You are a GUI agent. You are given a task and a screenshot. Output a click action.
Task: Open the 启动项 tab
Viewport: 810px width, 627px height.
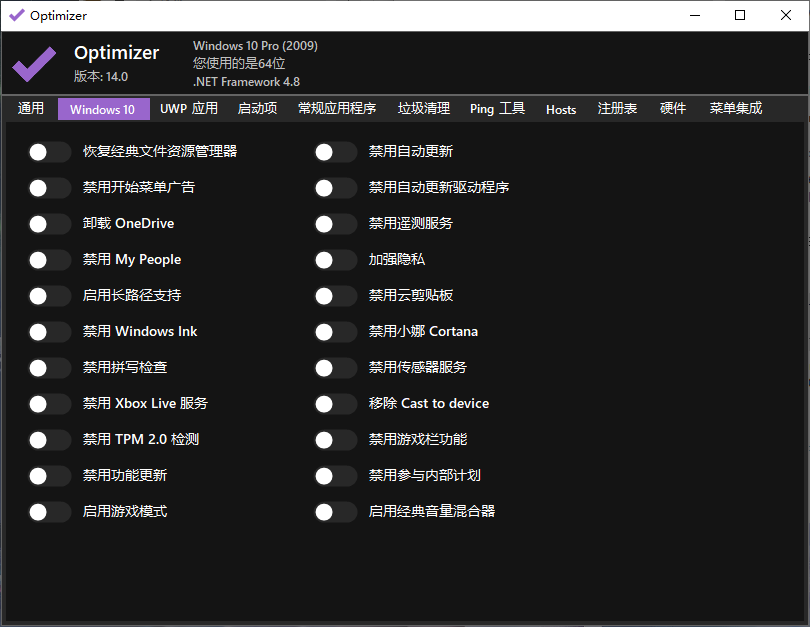[x=257, y=108]
